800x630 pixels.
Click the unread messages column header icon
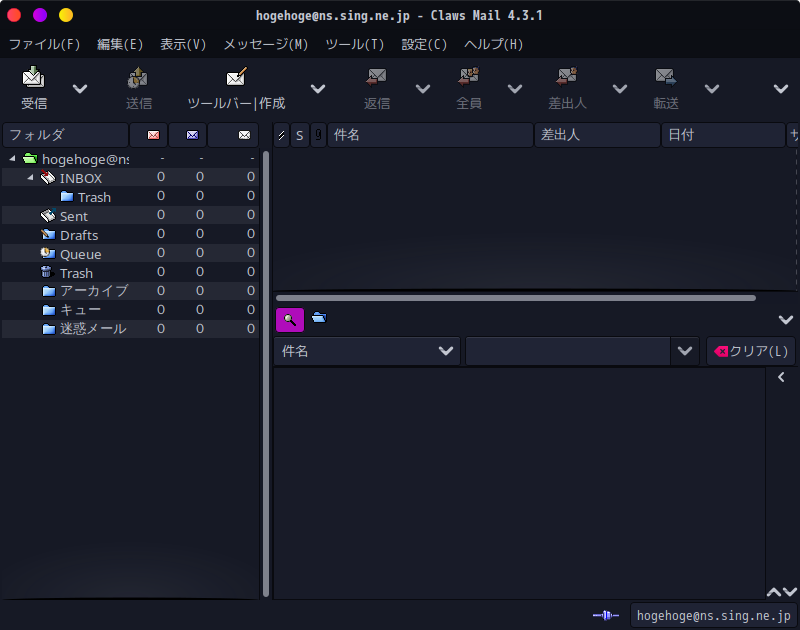pyautogui.click(x=192, y=135)
